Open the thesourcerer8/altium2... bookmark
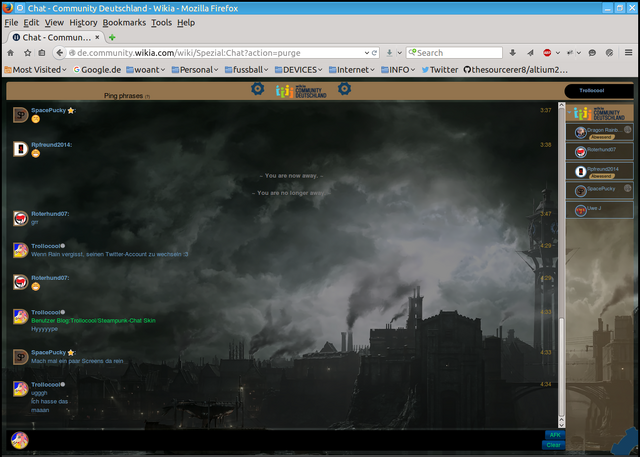This screenshot has height=457, width=640. [516, 70]
